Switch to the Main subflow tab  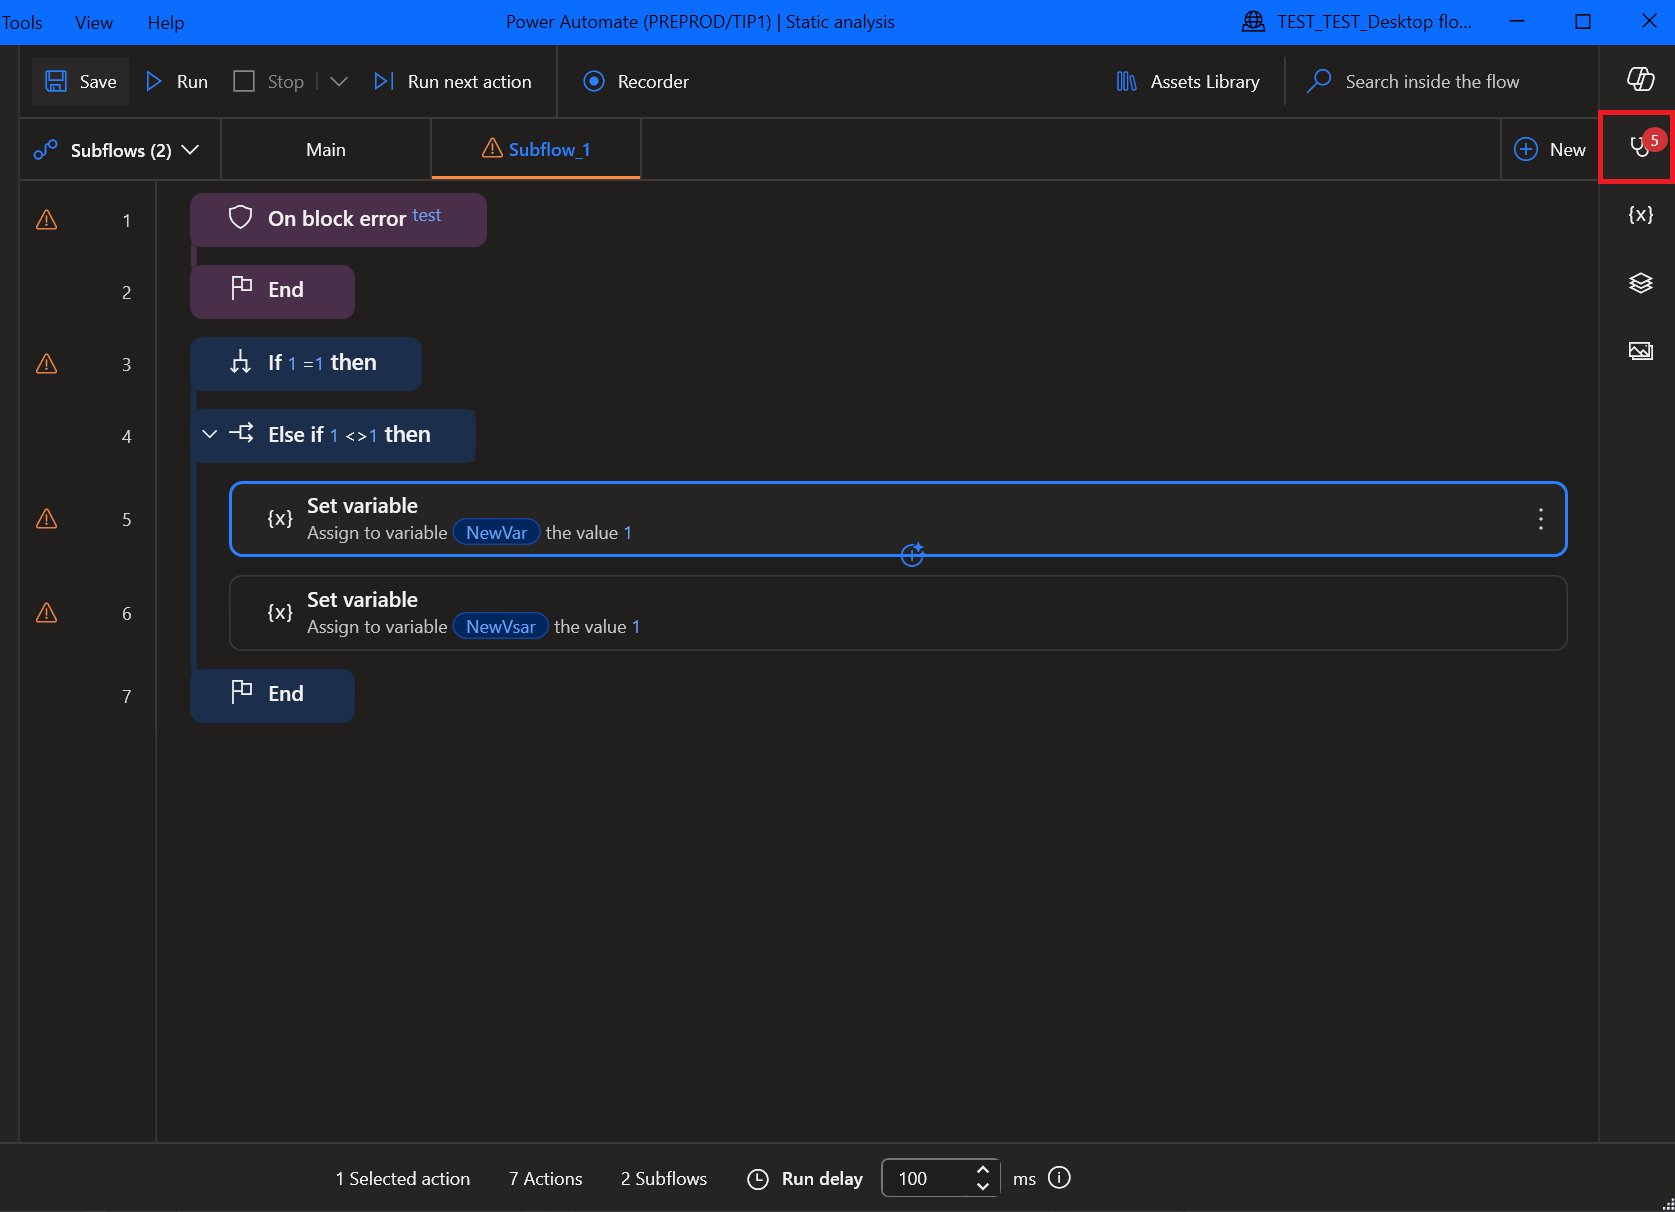(x=325, y=149)
